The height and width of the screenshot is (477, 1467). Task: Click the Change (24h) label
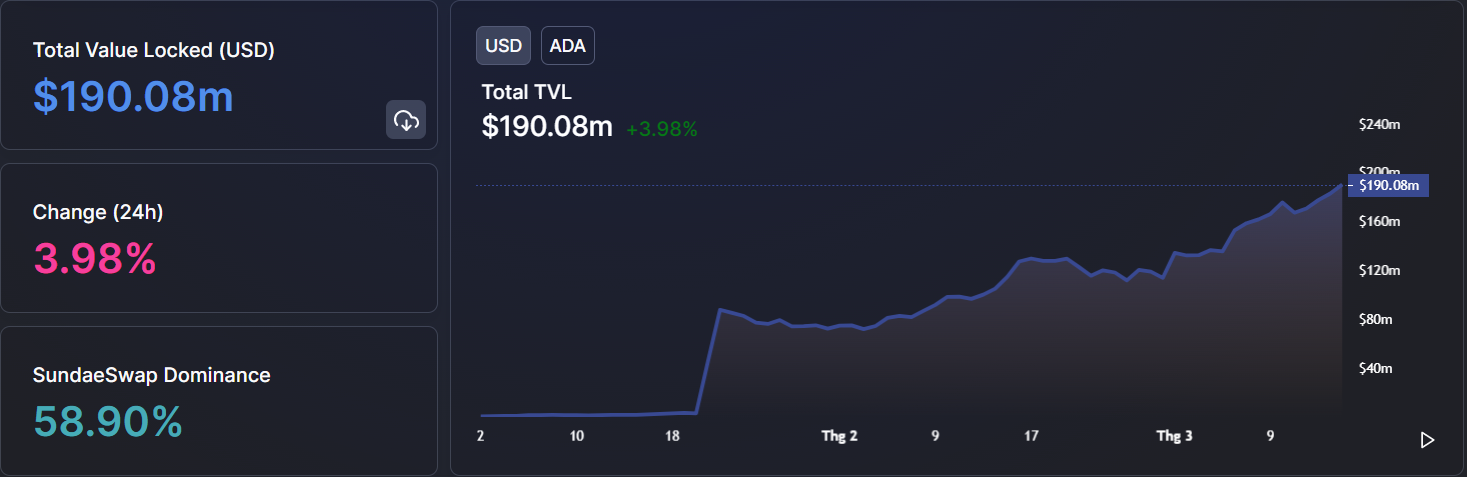[98, 212]
